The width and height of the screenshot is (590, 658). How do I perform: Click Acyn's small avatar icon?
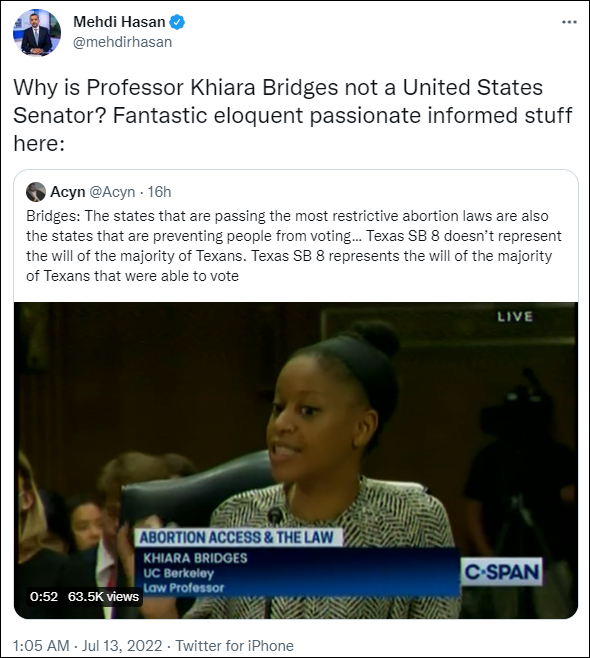(36, 192)
